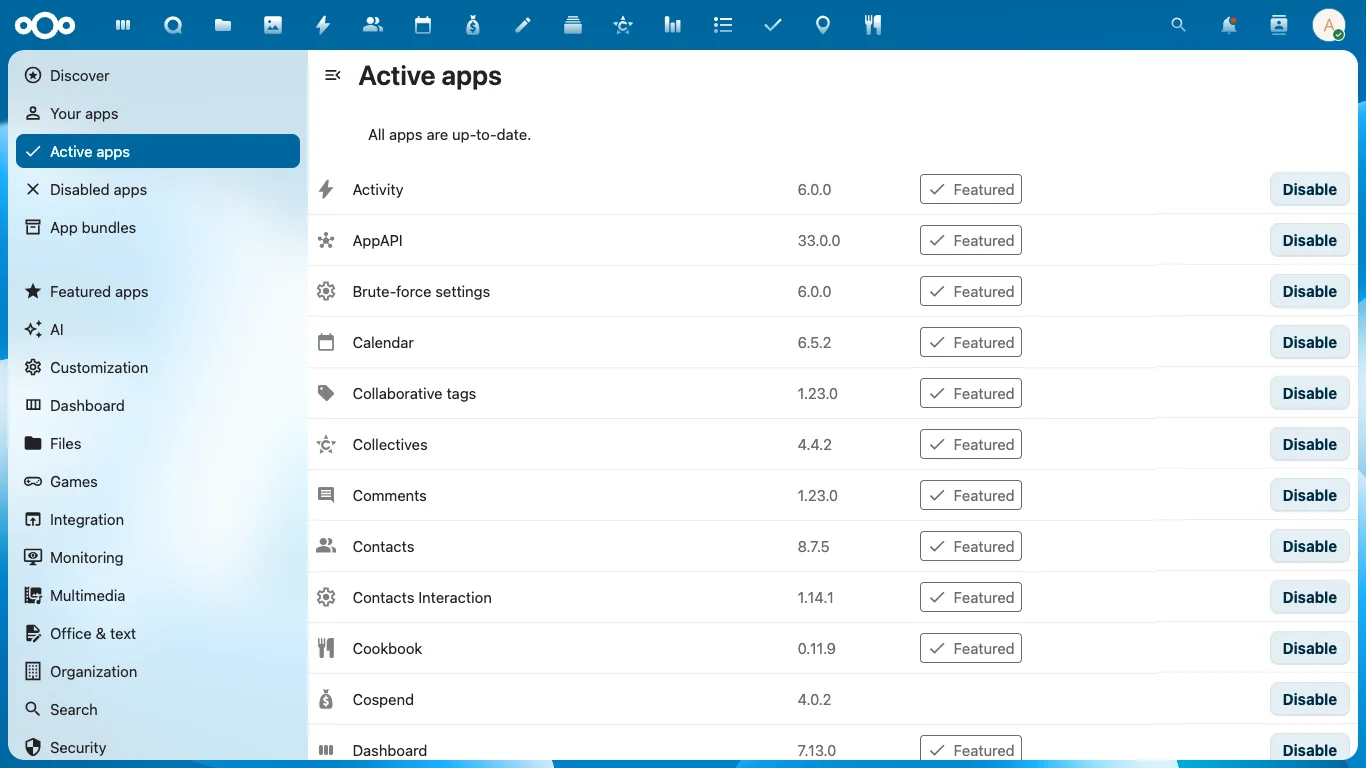Disable the AppAPI app
The image size is (1366, 768).
(1310, 240)
